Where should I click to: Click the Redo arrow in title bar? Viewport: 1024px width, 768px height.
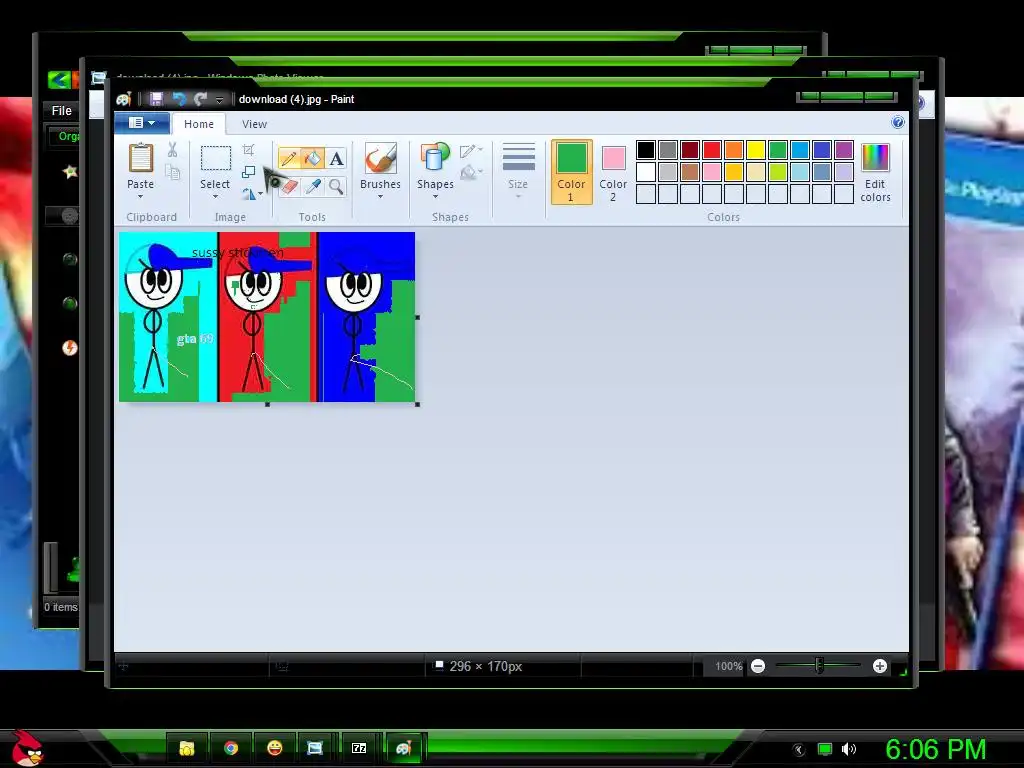point(200,99)
